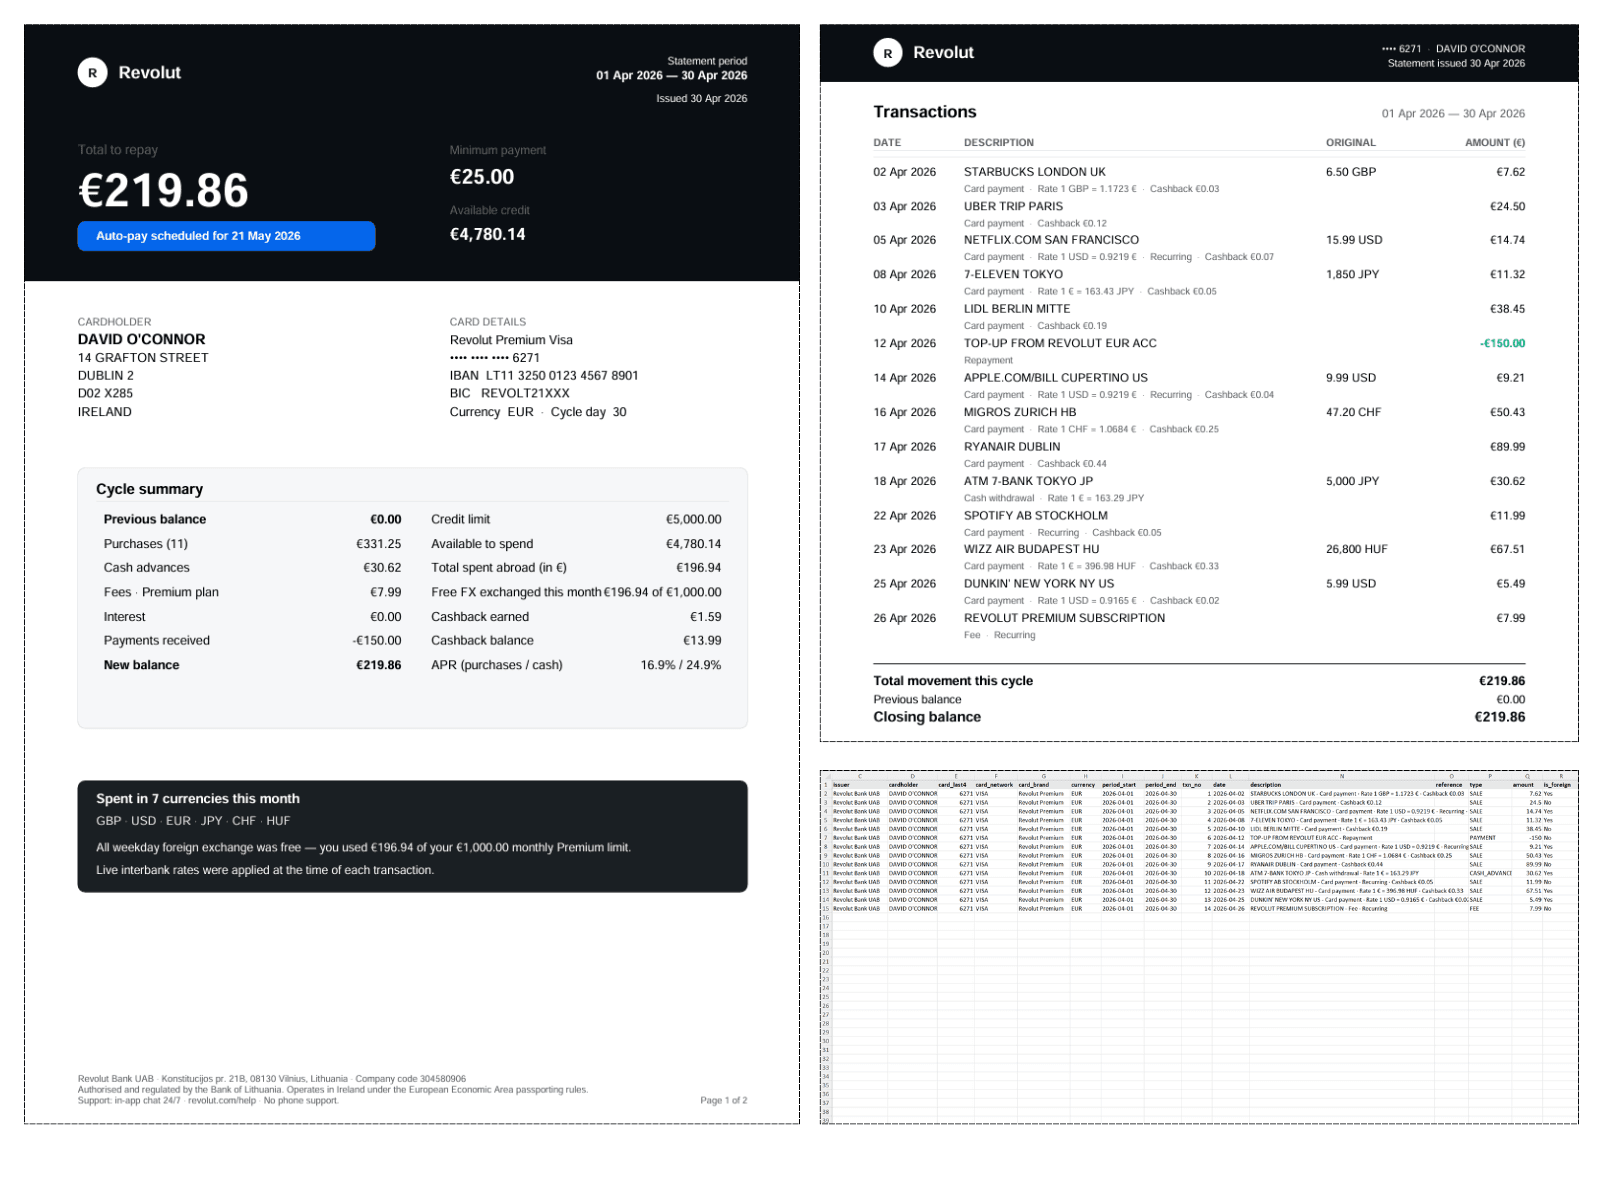Click the AMOUNT (€) column header
Viewport: 1600px width, 1200px height.
(1495, 143)
